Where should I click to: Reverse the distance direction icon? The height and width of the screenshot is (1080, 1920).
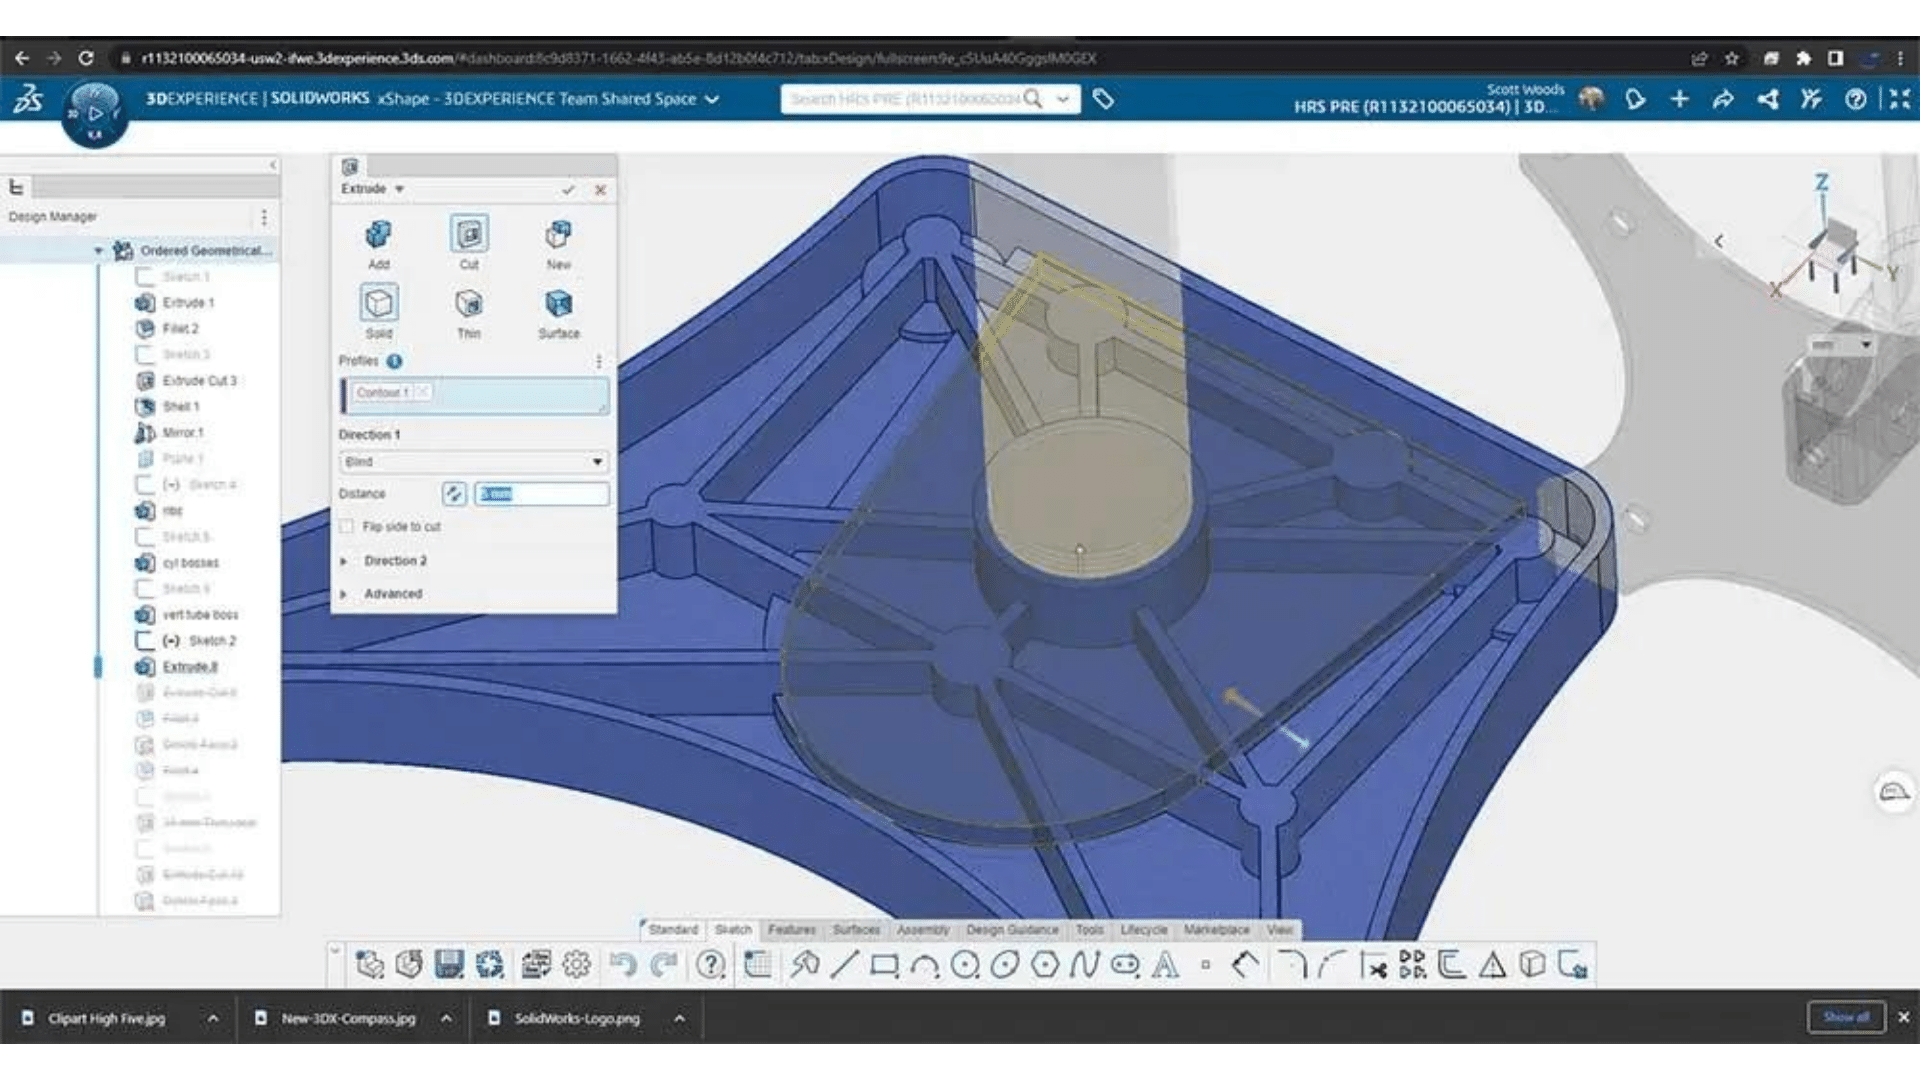coord(454,494)
